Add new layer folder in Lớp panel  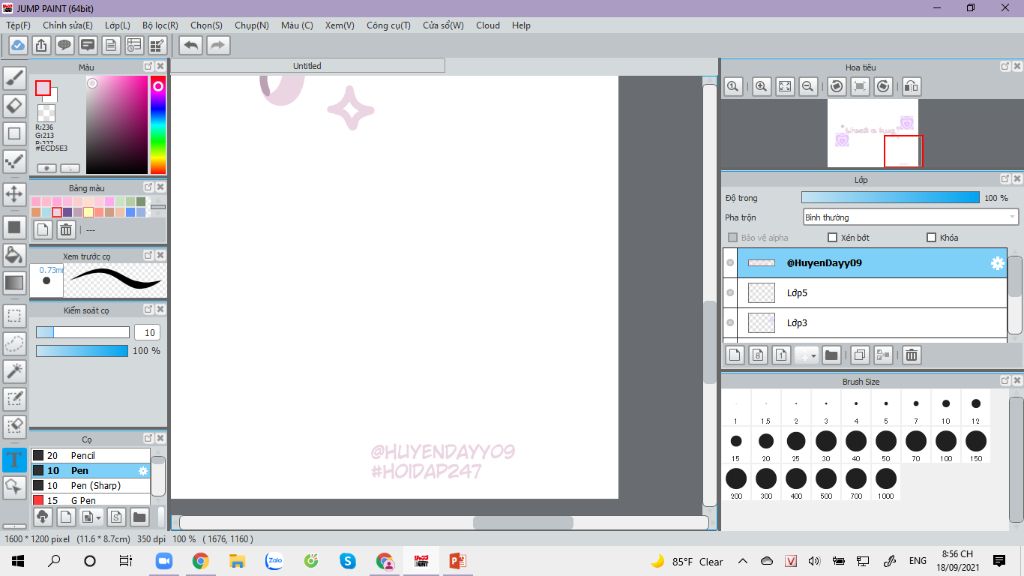coord(831,355)
